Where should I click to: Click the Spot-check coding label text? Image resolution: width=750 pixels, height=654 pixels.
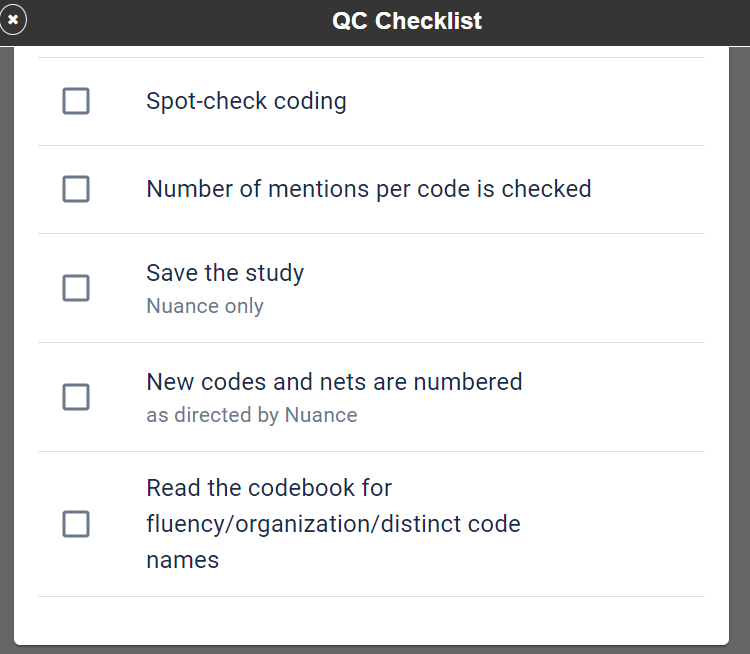pos(246,101)
